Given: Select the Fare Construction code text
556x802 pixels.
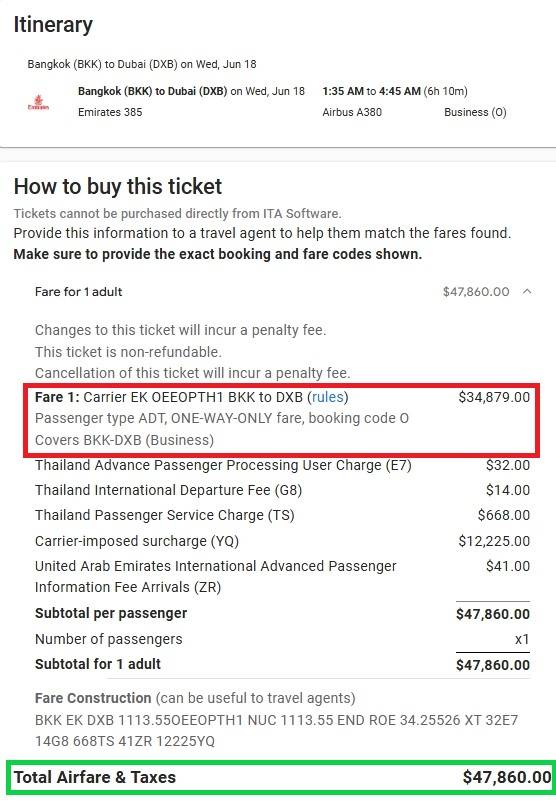Looking at the screenshot, I should (x=276, y=730).
